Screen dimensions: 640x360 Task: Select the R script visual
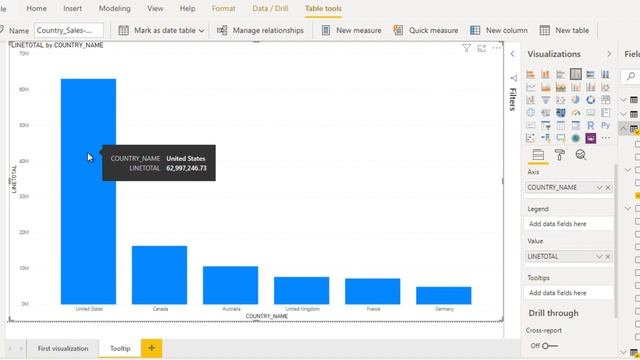(x=590, y=126)
